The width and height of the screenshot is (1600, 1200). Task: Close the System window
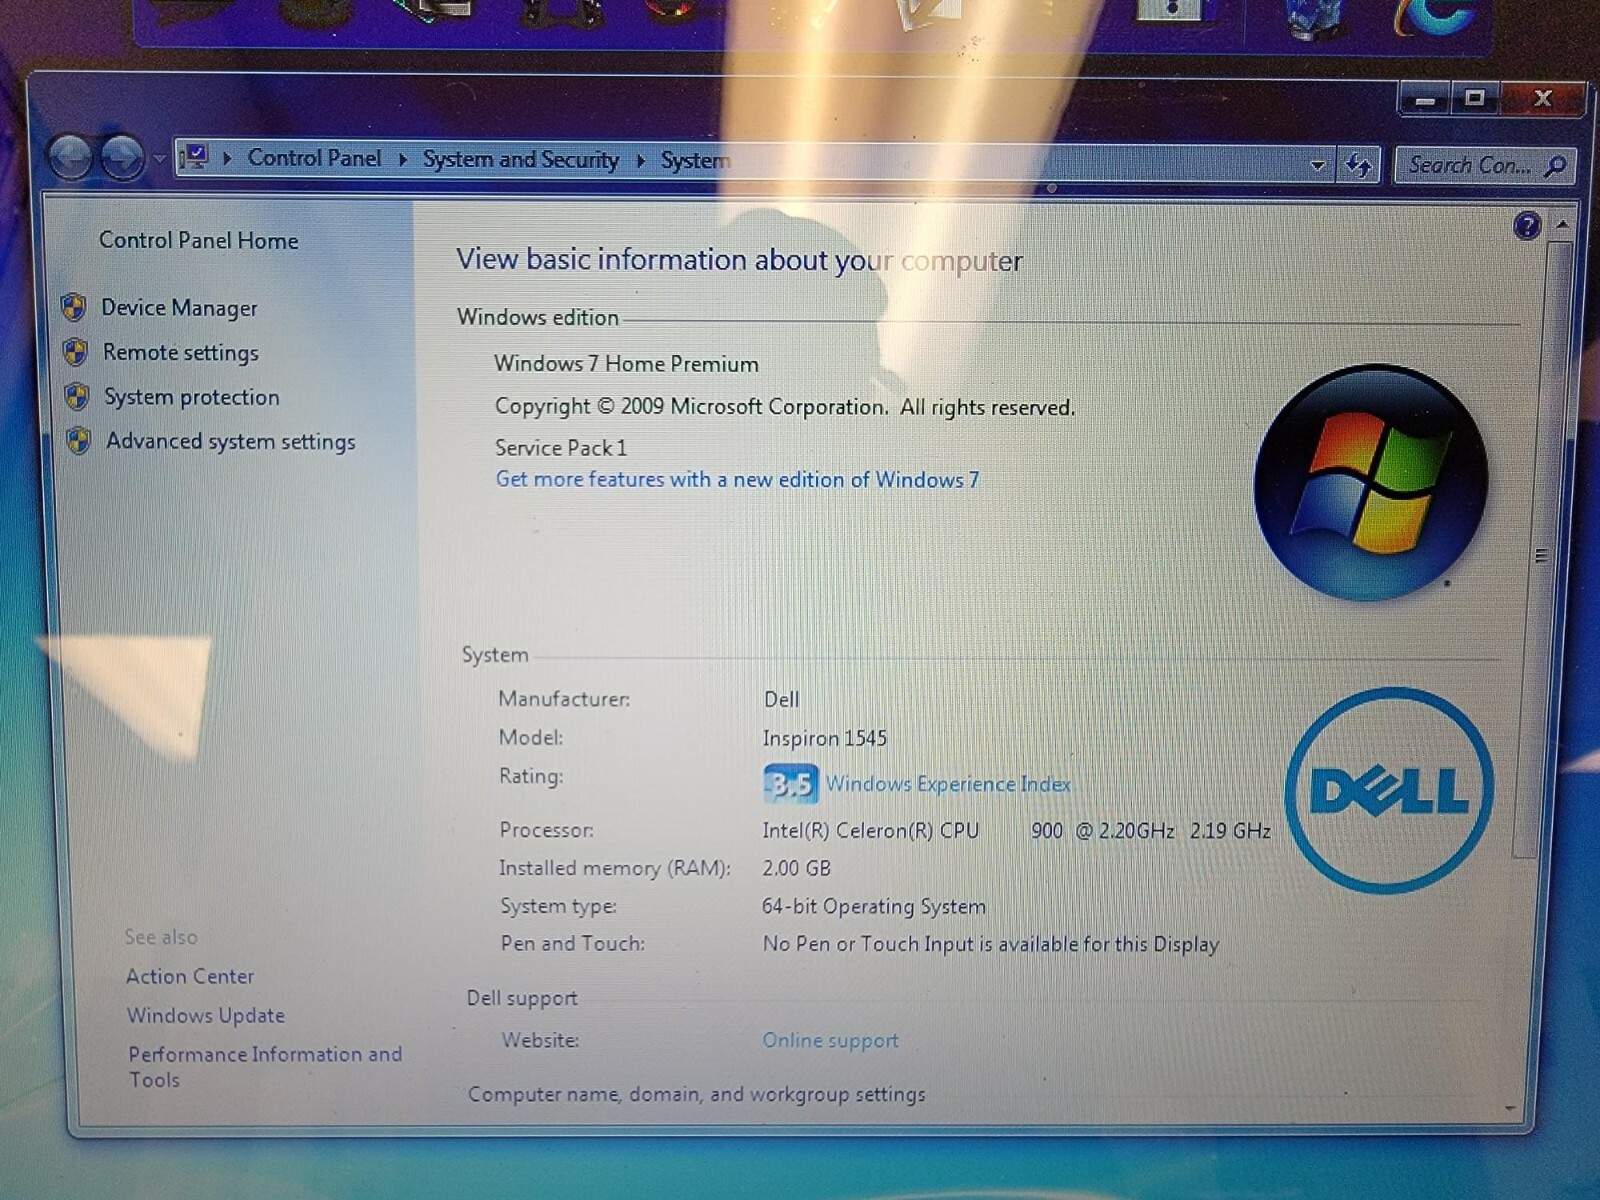click(1542, 98)
